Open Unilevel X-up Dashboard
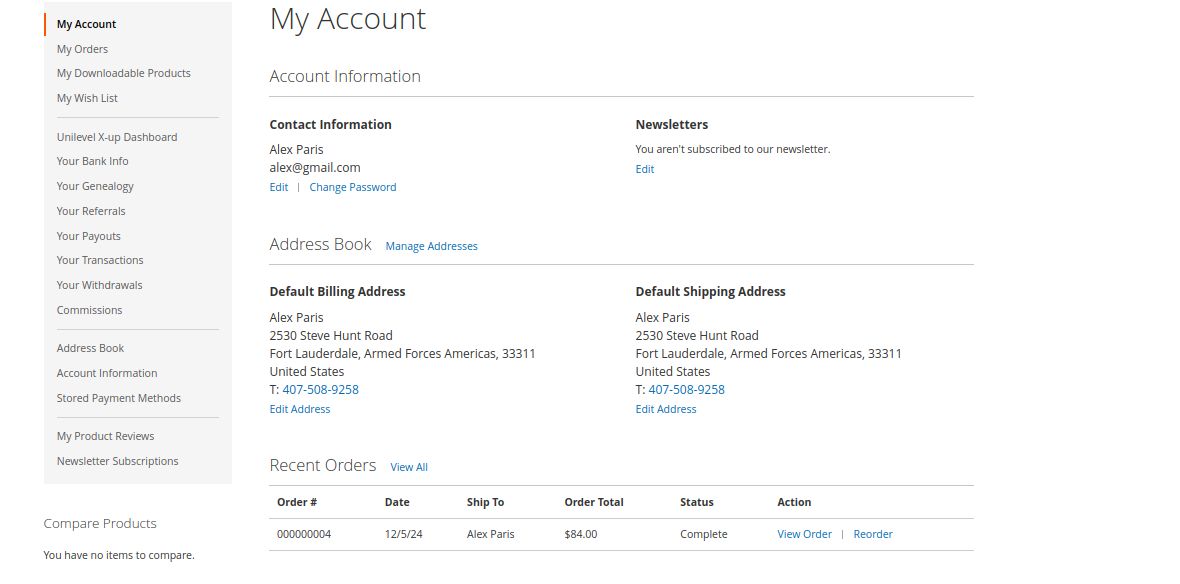1180x584 pixels. (x=116, y=137)
